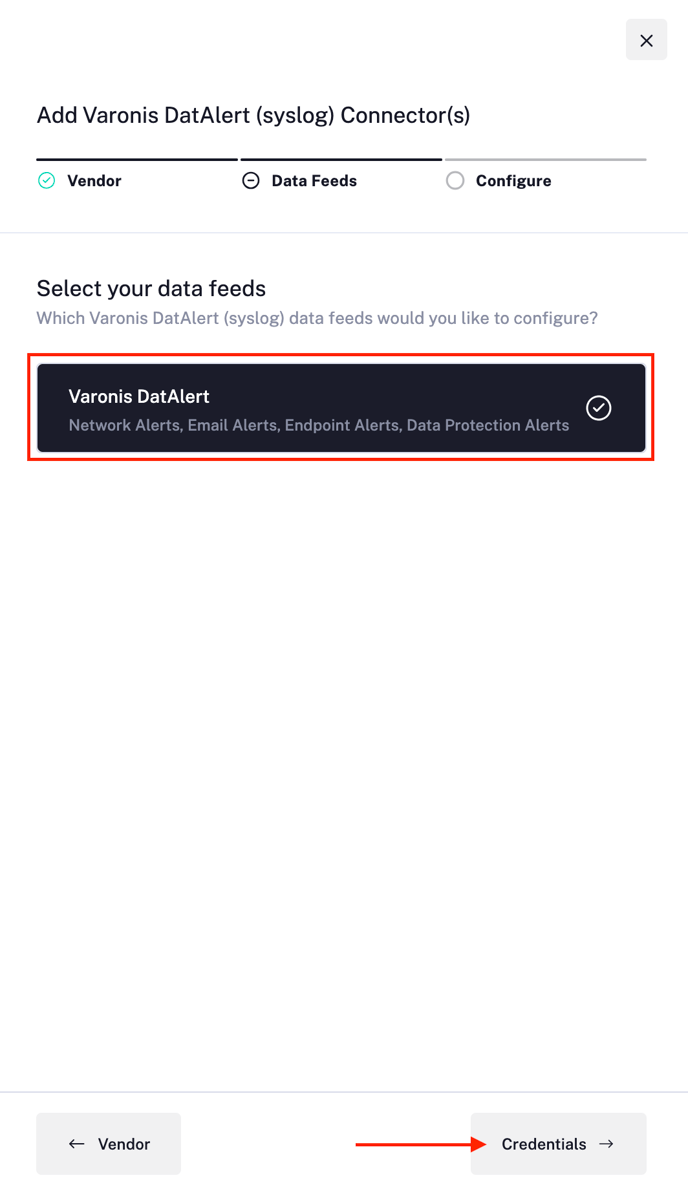Click the minus-circle icon beside Data Feeds
The height and width of the screenshot is (1191, 688).
[x=251, y=181]
